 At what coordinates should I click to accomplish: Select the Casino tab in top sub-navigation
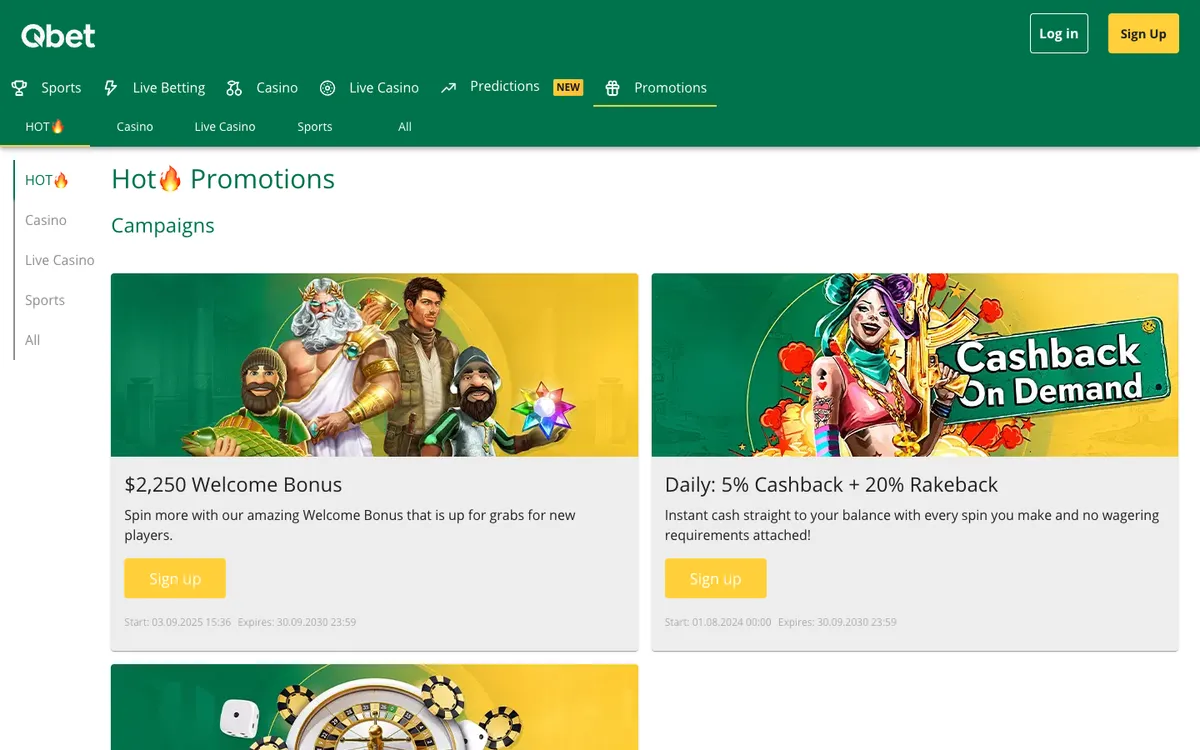coord(135,127)
